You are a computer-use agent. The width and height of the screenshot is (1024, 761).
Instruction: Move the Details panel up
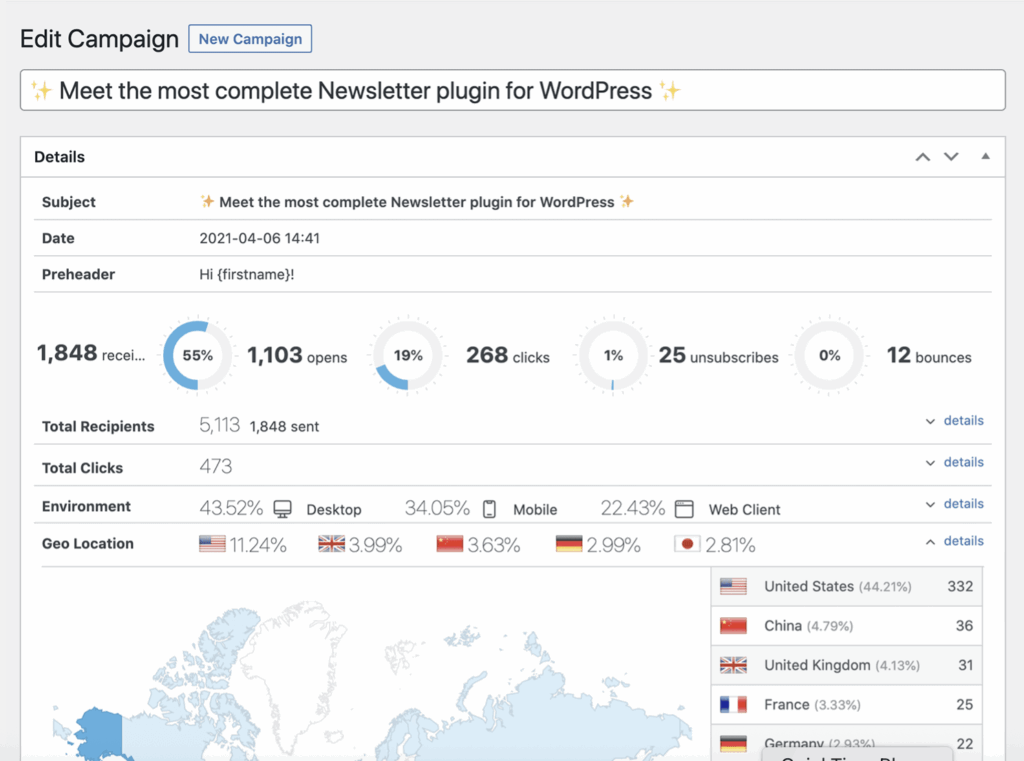pyautogui.click(x=922, y=157)
